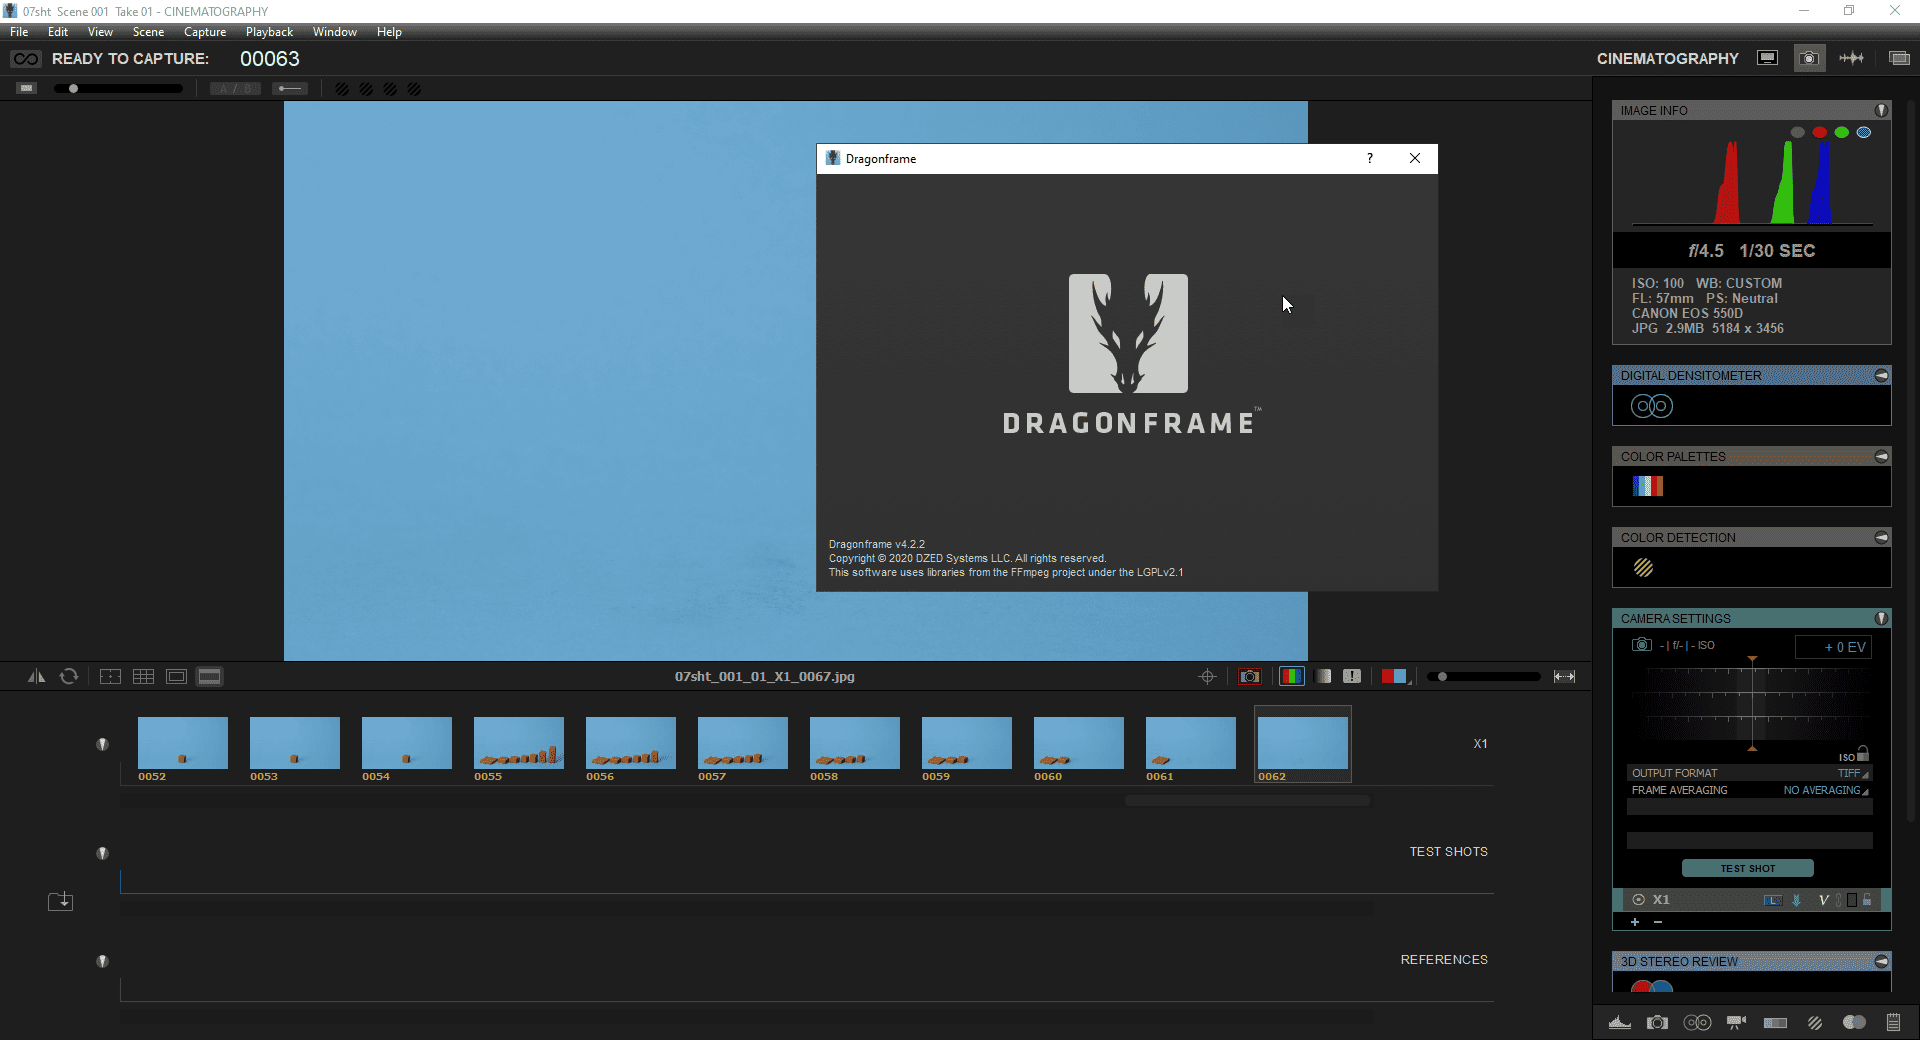1920x1040 pixels.
Task: Click the color palette swatch icon
Action: click(x=1647, y=486)
